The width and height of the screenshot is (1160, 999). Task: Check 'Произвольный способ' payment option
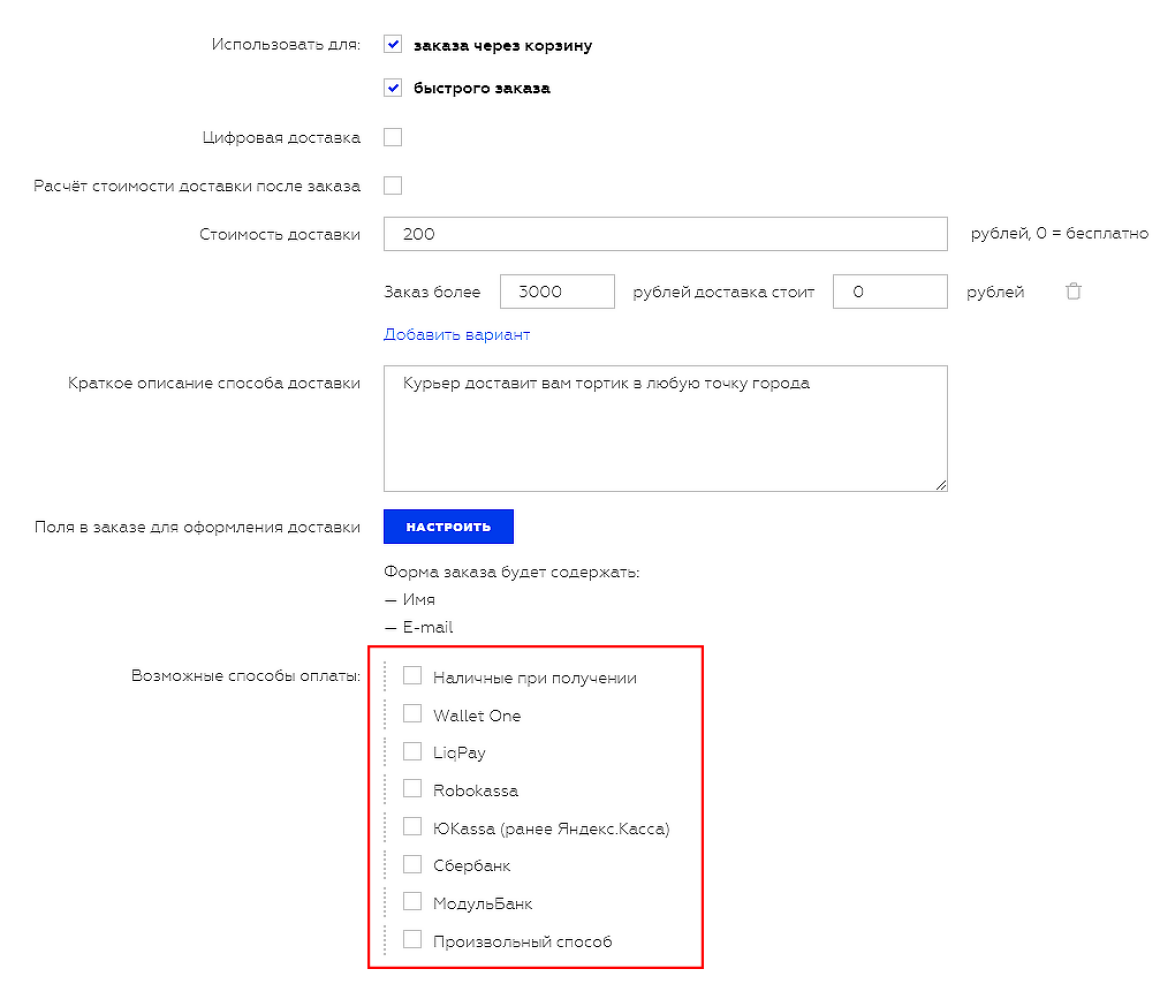pos(412,940)
